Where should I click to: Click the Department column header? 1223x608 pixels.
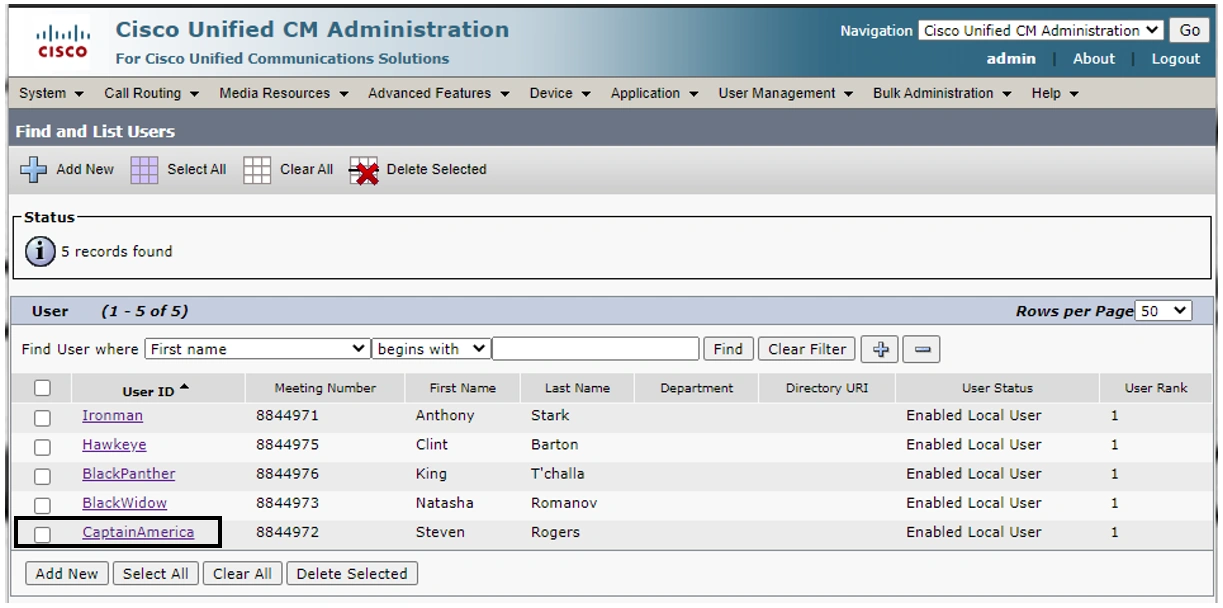pyautogui.click(x=696, y=388)
